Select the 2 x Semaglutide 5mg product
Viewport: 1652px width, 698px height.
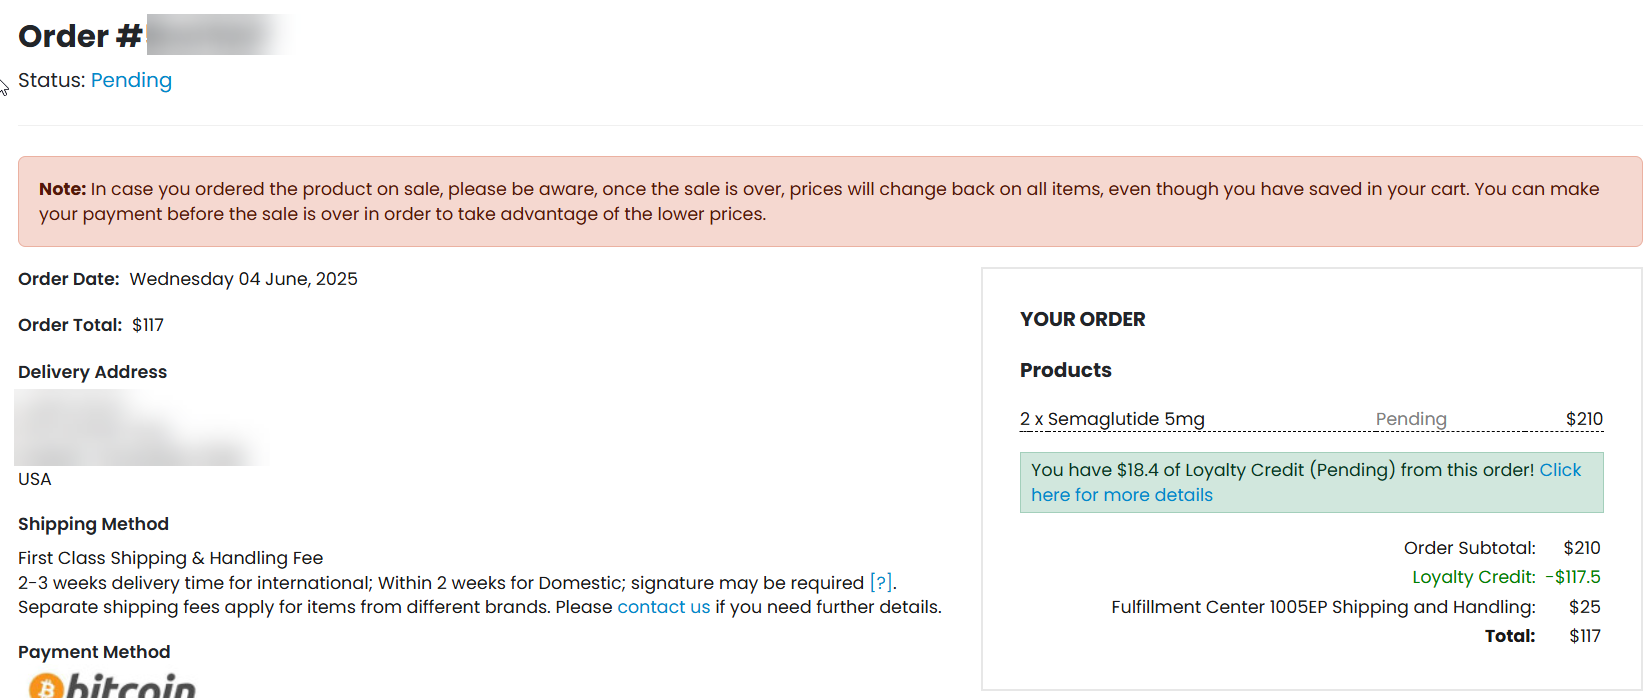tap(1112, 419)
